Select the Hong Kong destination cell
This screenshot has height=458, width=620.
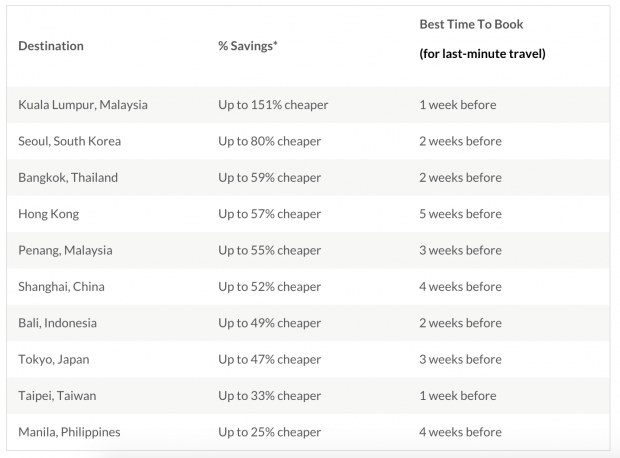[x=48, y=214]
